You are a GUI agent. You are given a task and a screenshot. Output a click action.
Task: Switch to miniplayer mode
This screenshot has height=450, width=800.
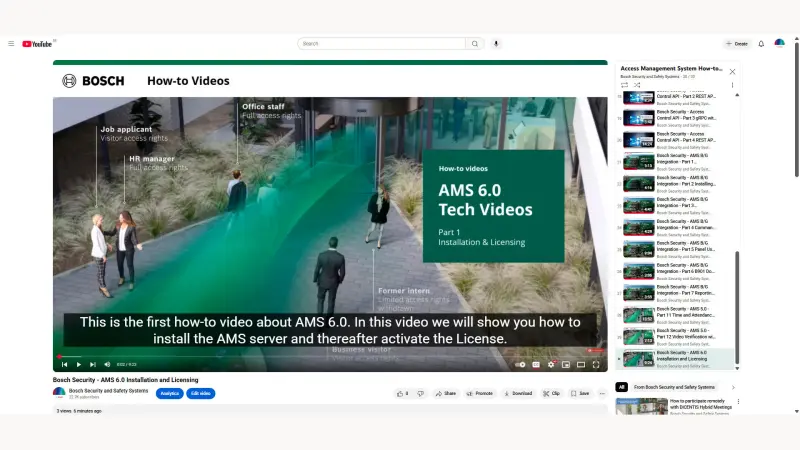(x=566, y=364)
